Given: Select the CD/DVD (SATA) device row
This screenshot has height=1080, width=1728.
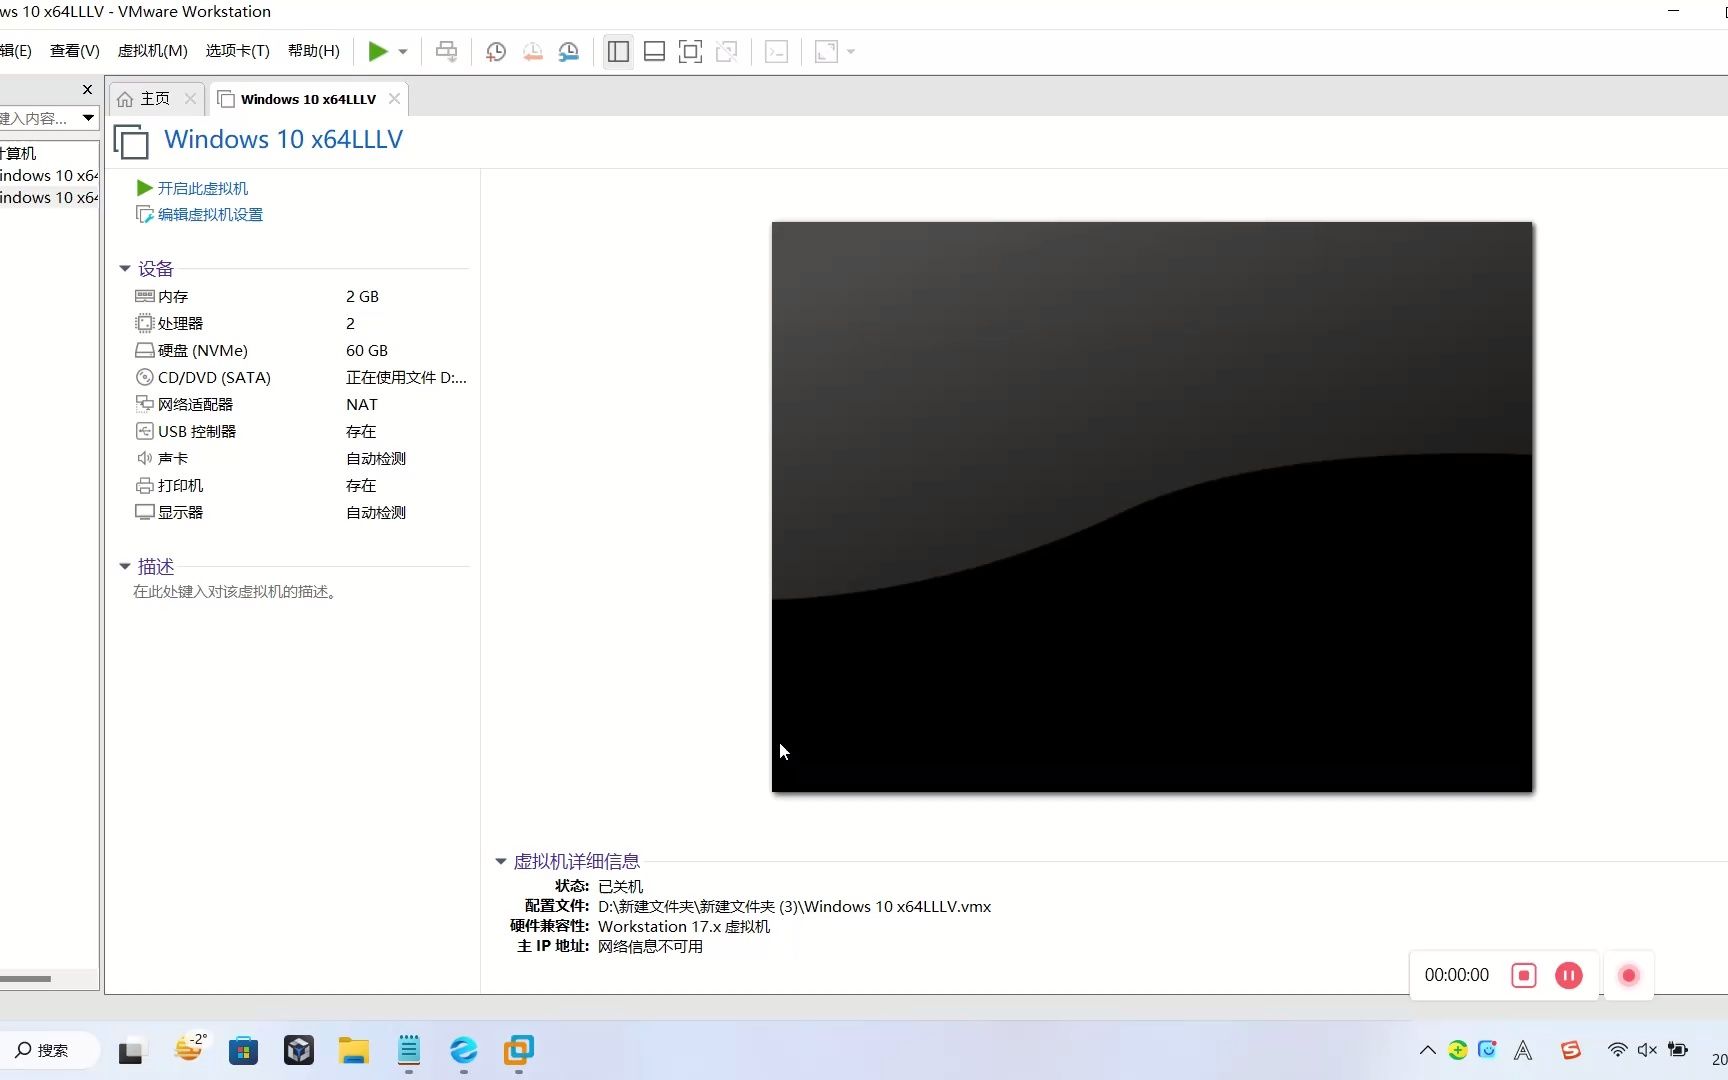Looking at the screenshot, I should click(x=300, y=377).
